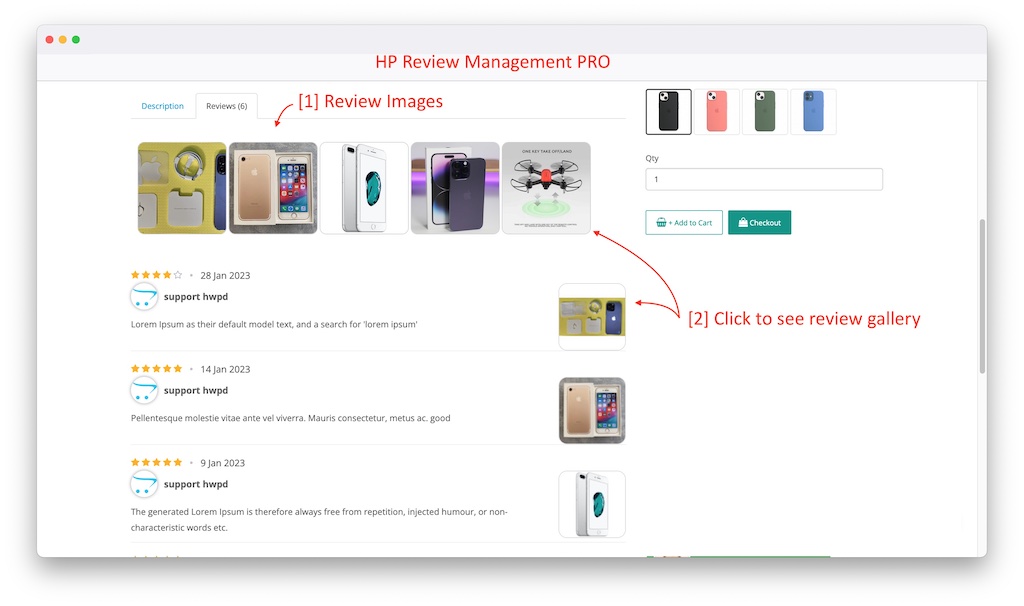Click the avatar icon in the 9 Jan review

click(145, 484)
